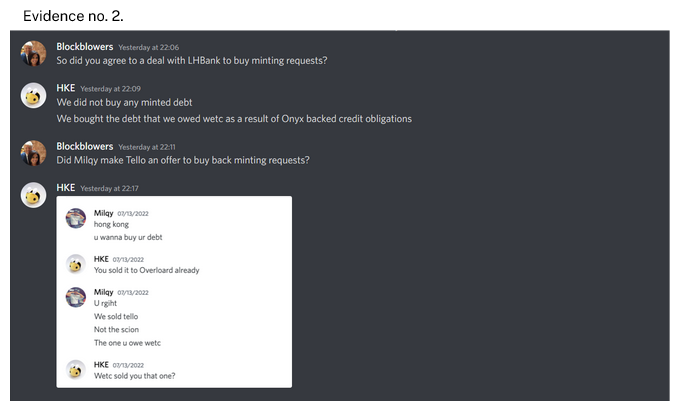
Task: Open HKE username on the 22:09 message
Action: [65, 88]
